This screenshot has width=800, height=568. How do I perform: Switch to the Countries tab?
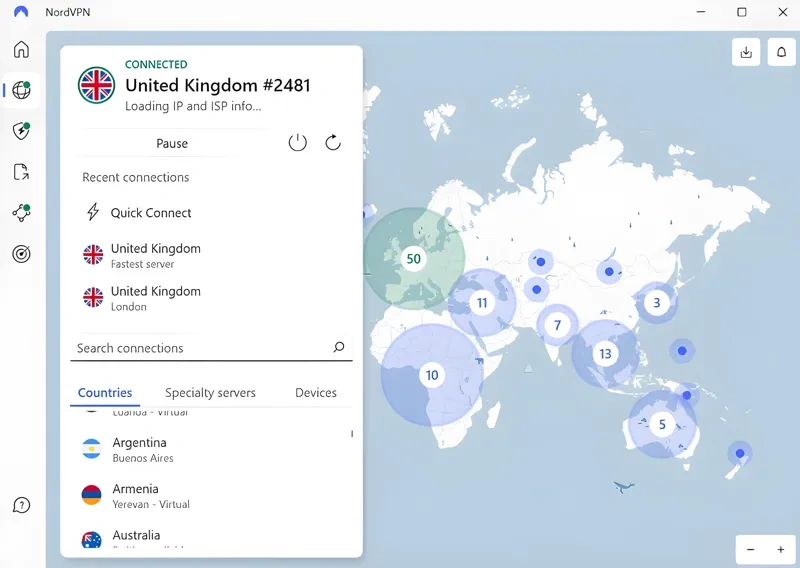[x=105, y=392]
